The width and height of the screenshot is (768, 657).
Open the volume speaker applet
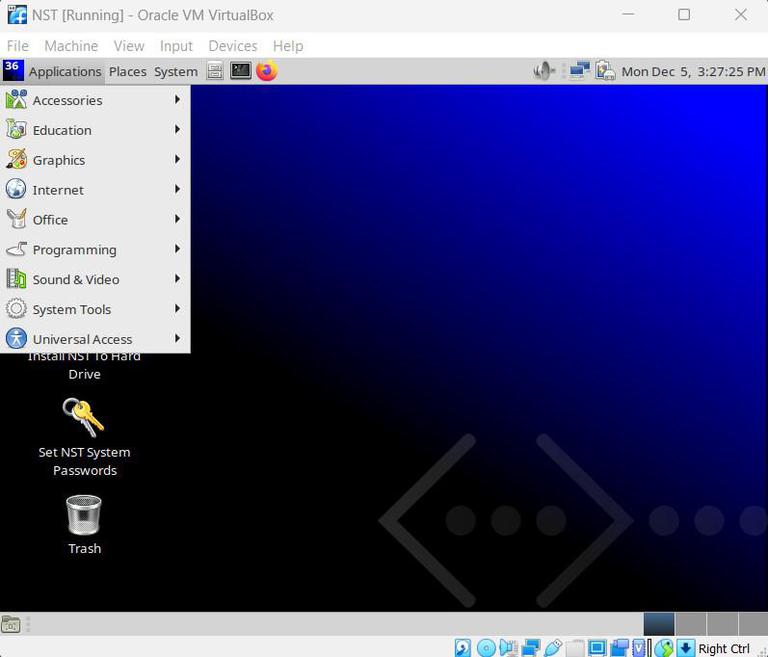[544, 71]
